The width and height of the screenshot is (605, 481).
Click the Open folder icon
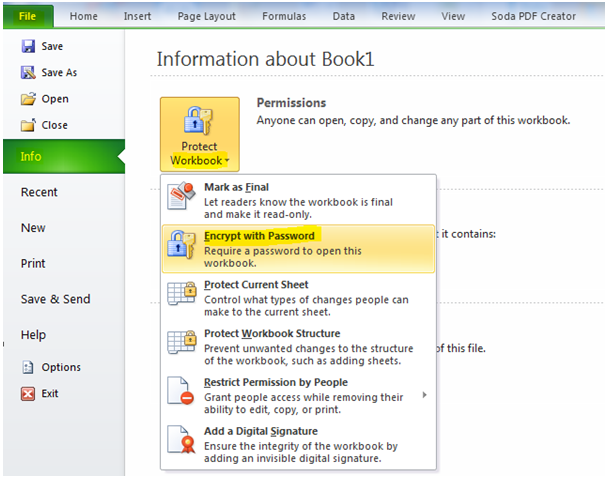28,99
